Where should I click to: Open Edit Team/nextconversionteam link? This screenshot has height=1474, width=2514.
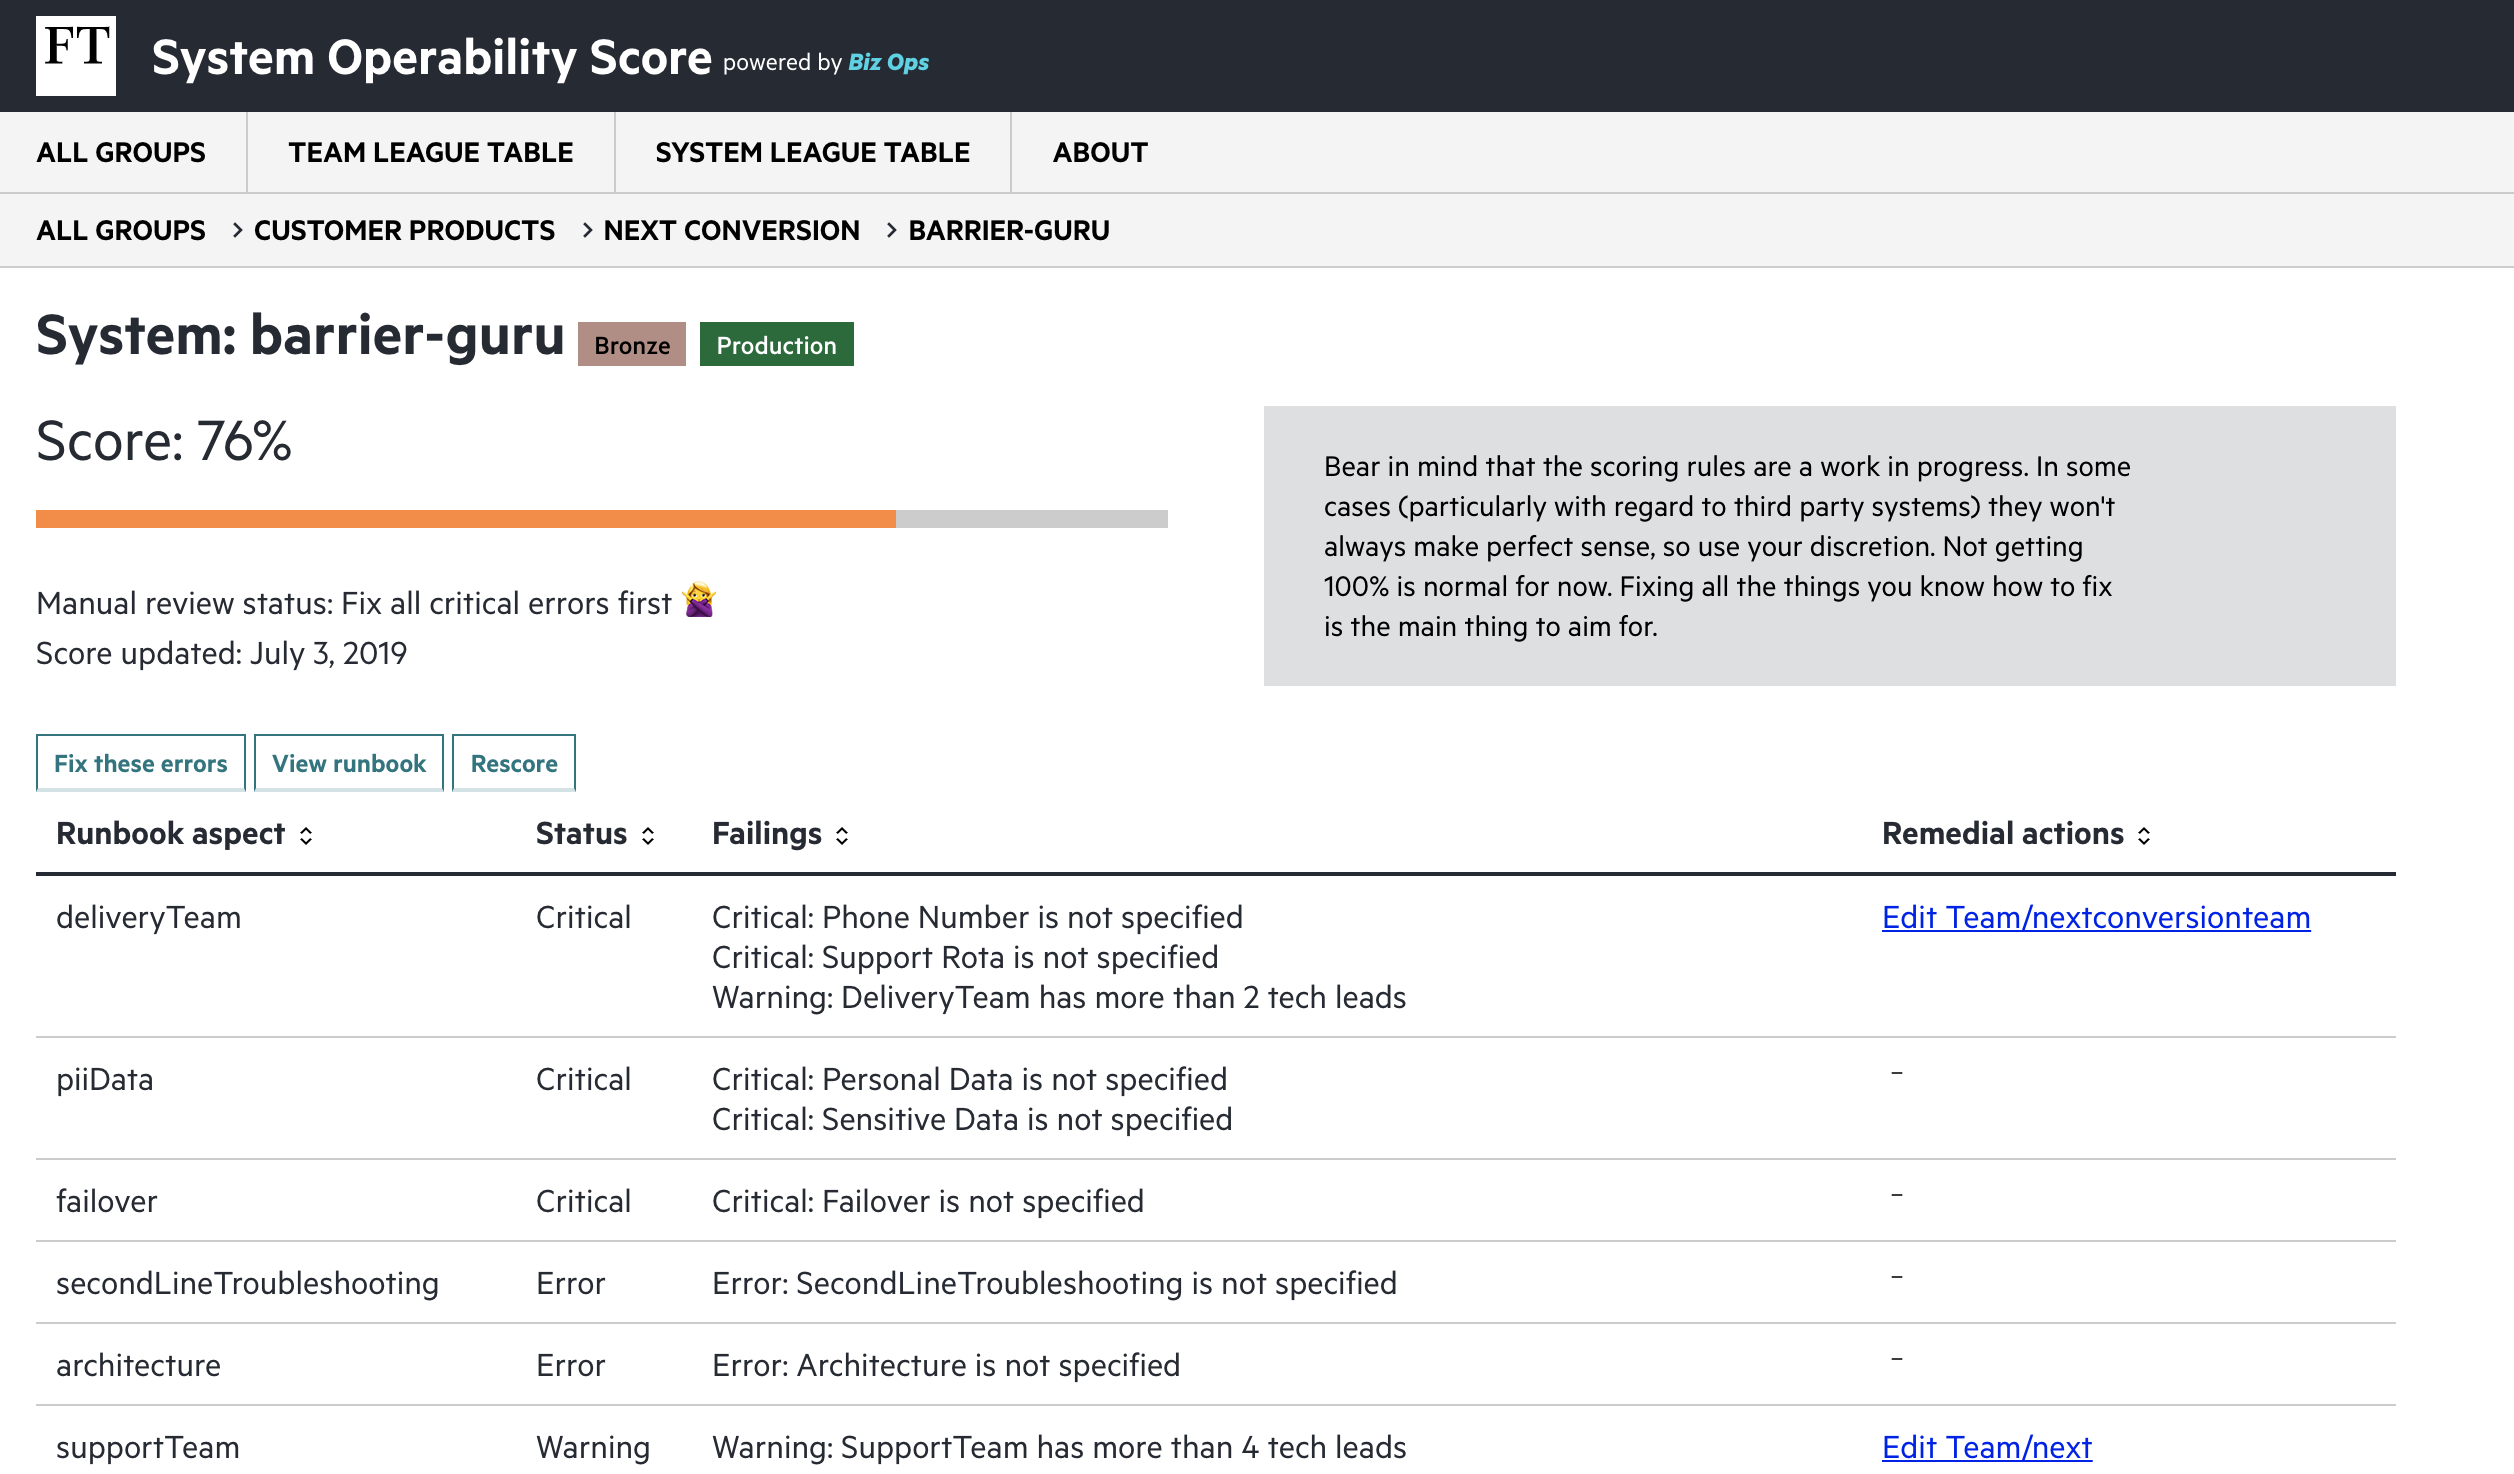[2095, 917]
